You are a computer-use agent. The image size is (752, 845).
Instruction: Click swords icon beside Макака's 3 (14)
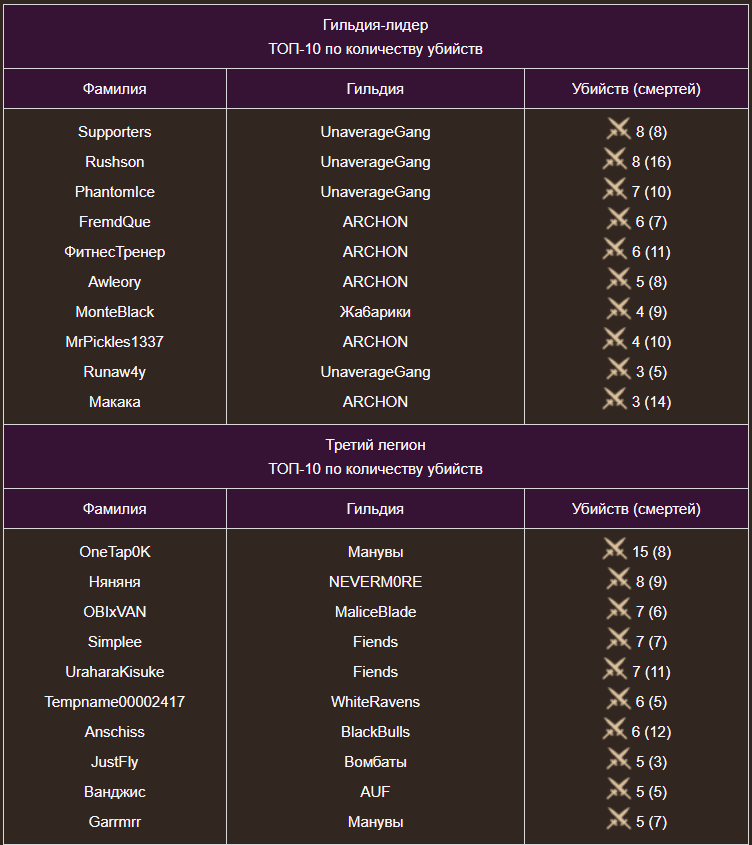pyautogui.click(x=614, y=399)
